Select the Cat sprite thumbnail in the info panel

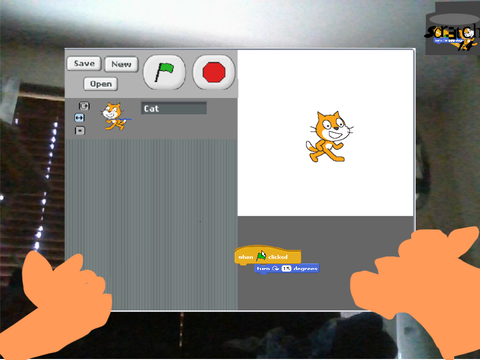click(x=115, y=116)
